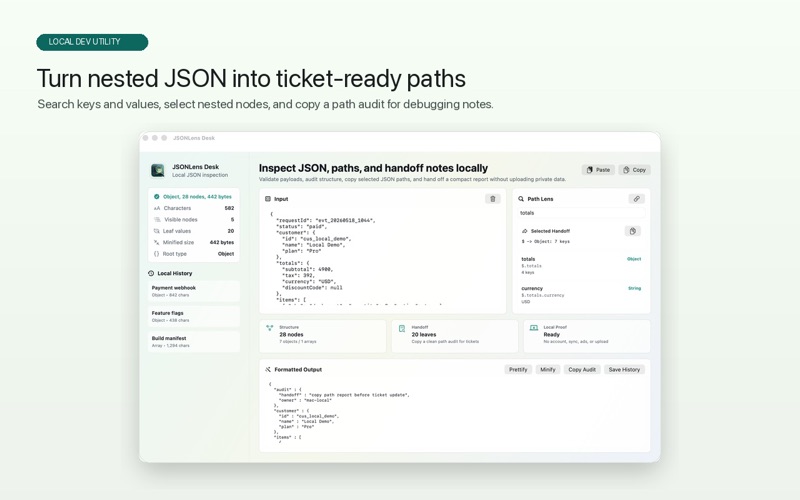Open the Payment webhook history entry
The width and height of the screenshot is (800, 500).
pyautogui.click(x=193, y=291)
